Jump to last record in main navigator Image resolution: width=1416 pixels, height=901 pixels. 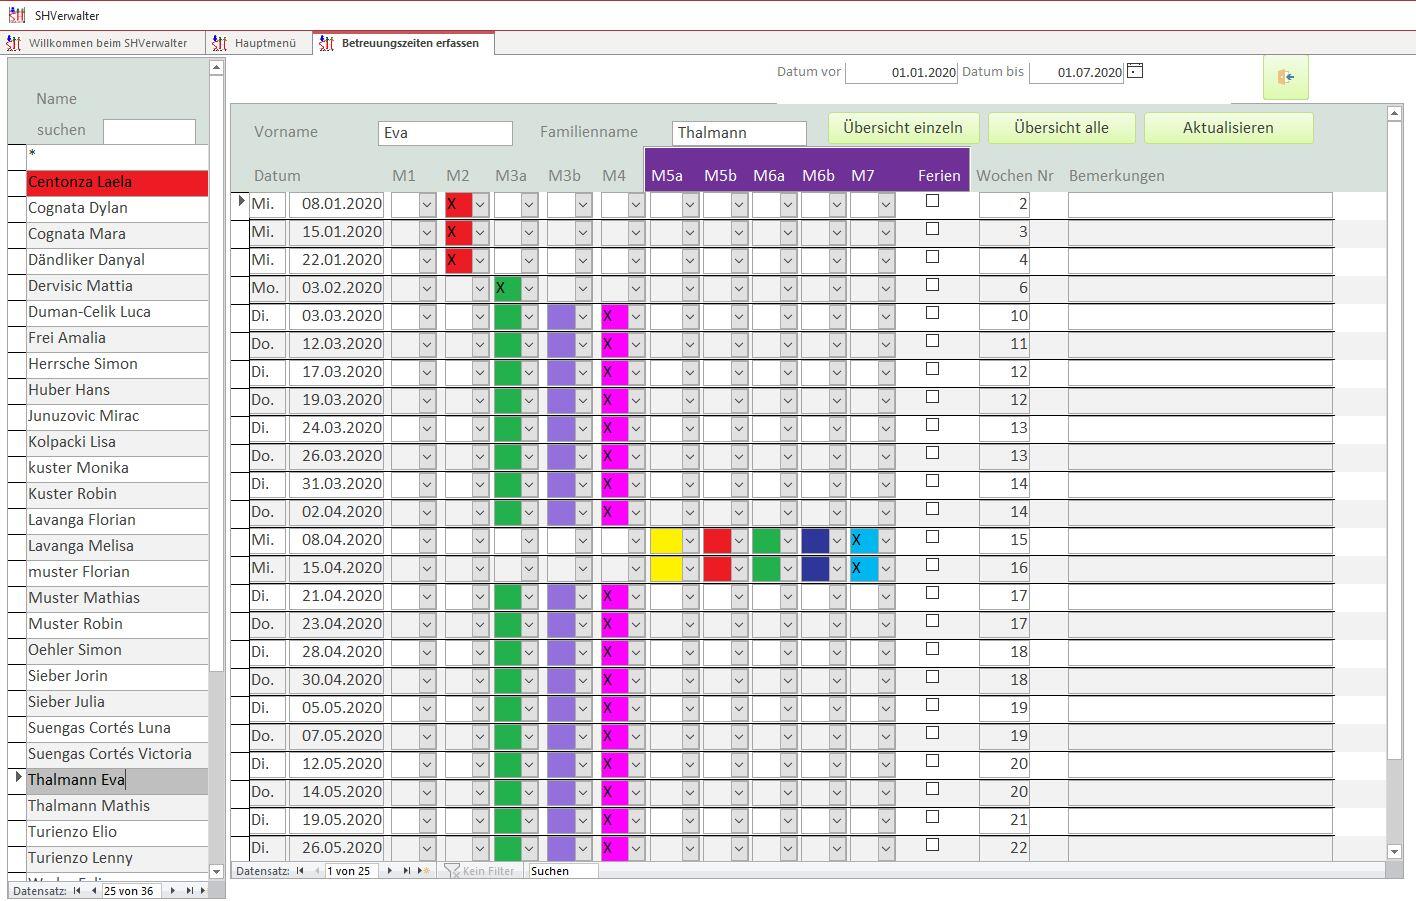point(406,871)
